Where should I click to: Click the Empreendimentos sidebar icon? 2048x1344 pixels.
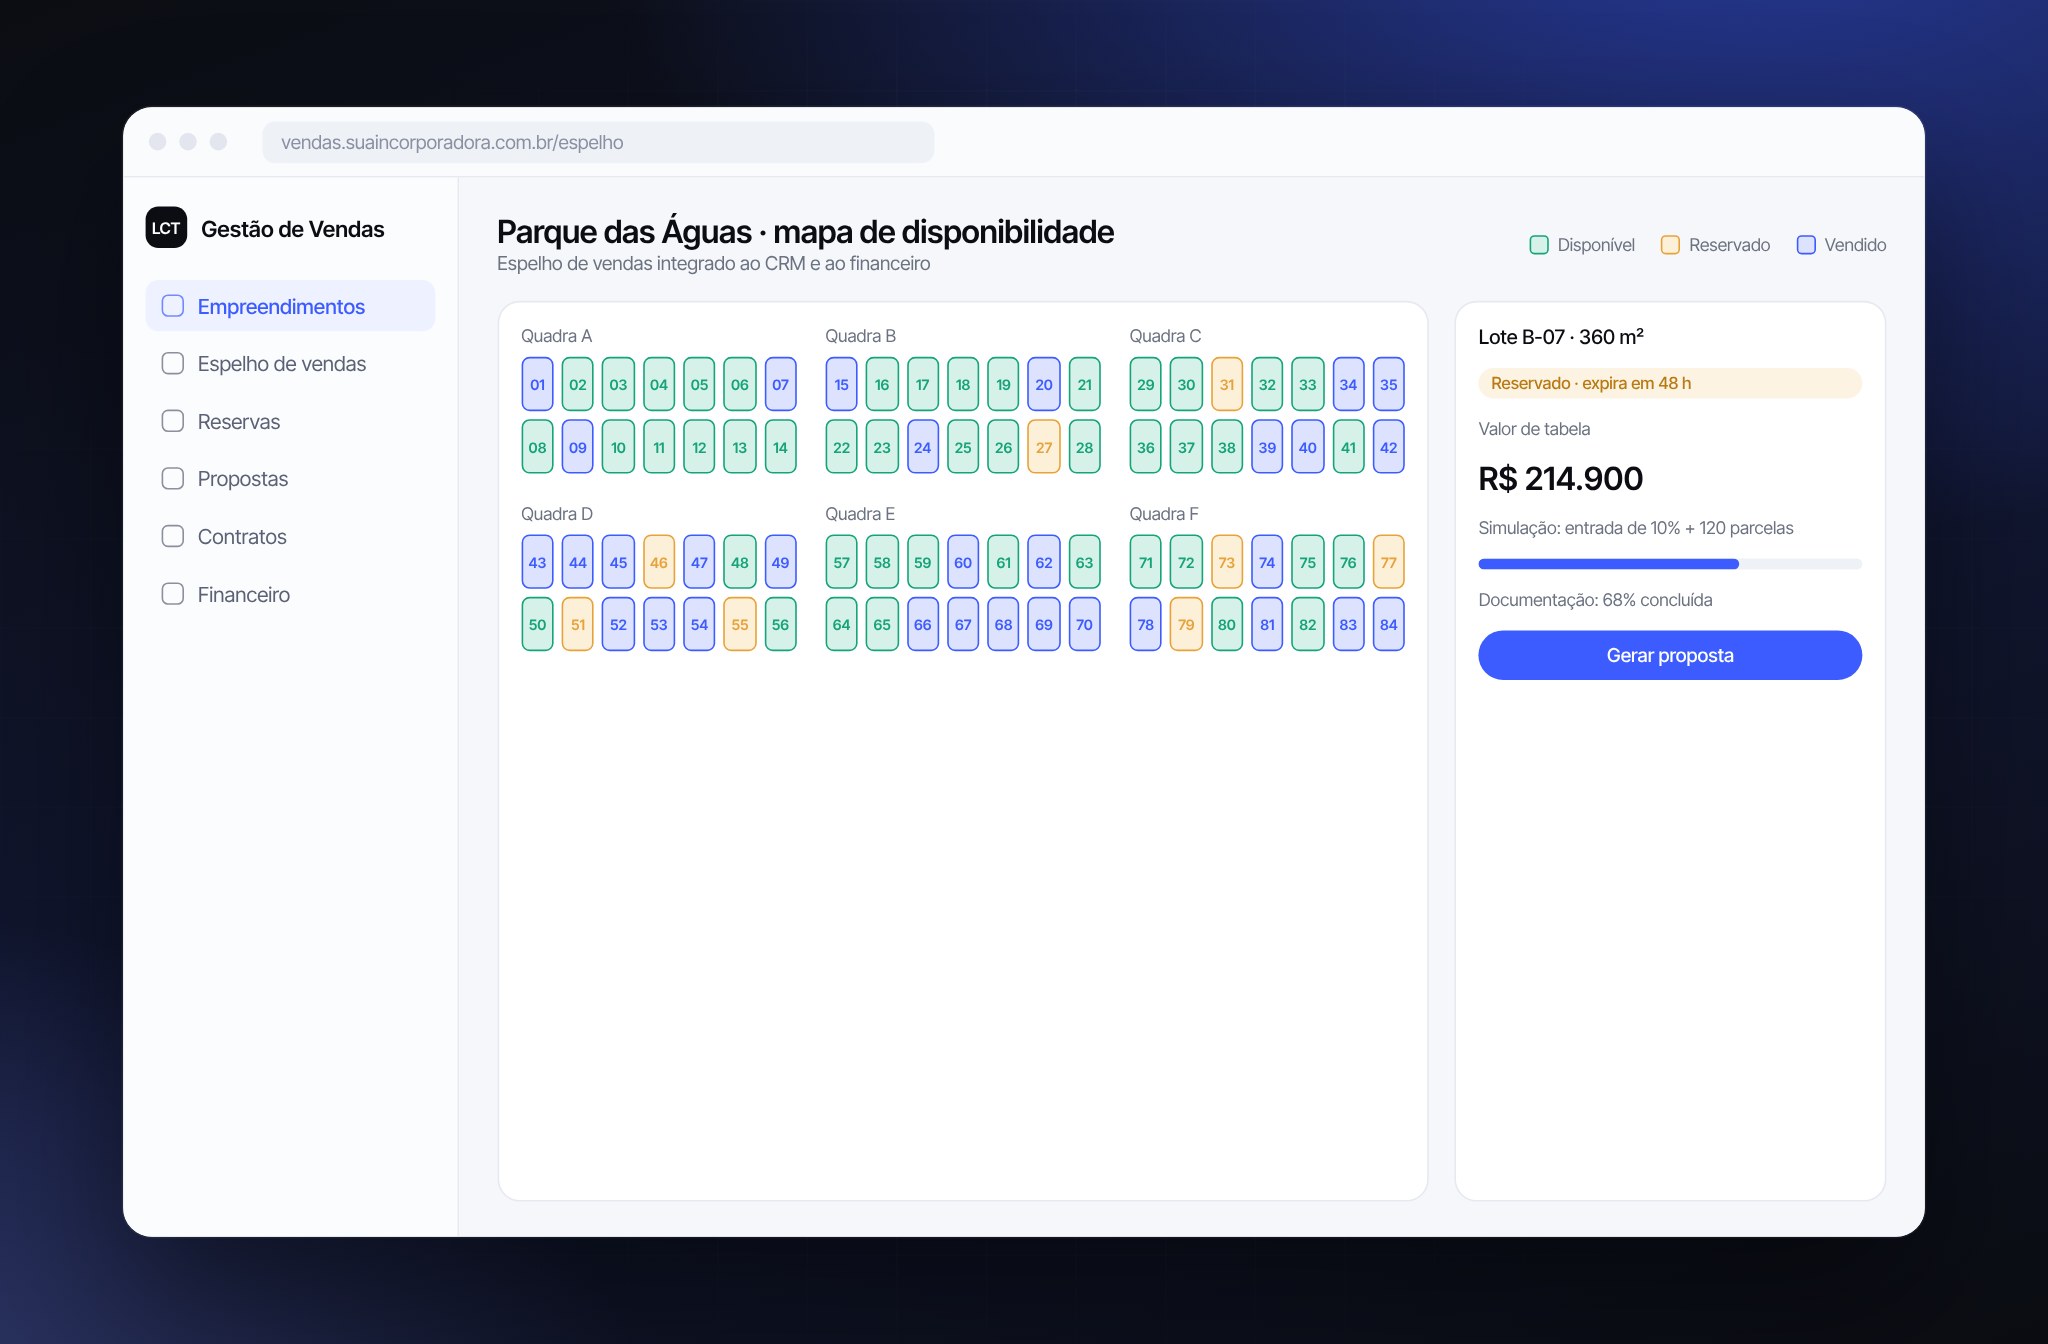[x=173, y=306]
